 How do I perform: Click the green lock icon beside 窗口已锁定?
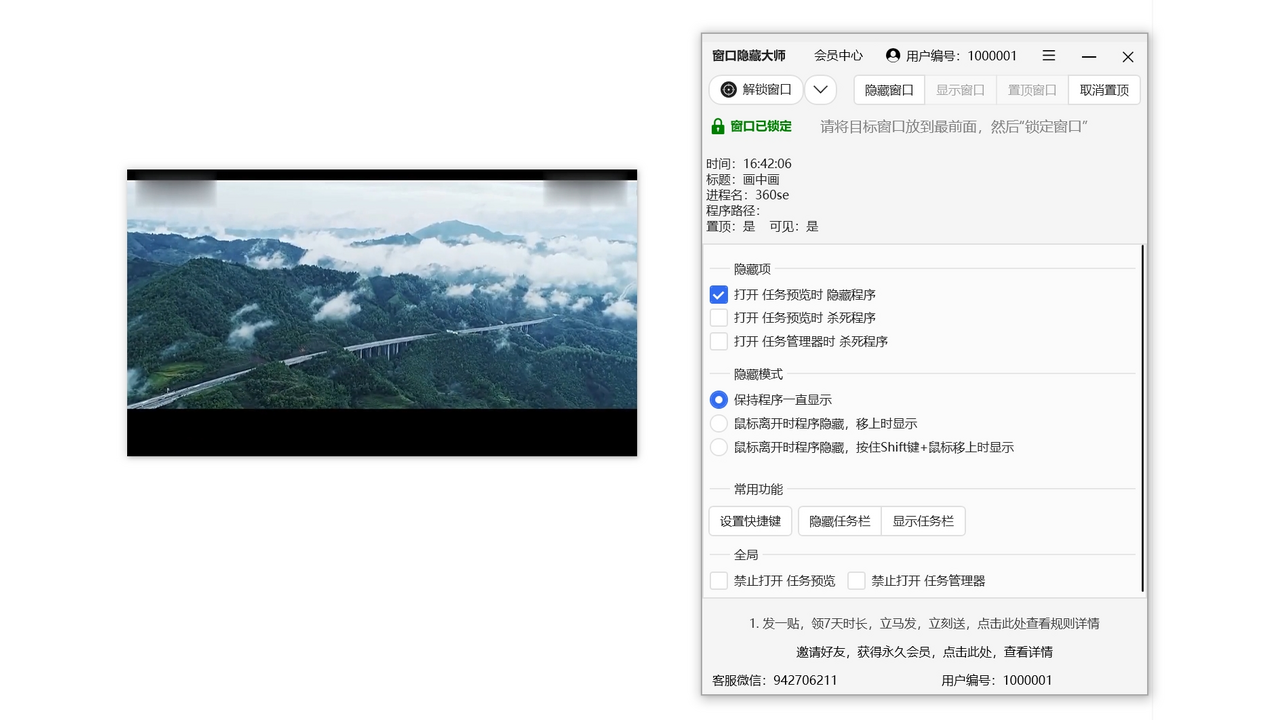pyautogui.click(x=718, y=126)
